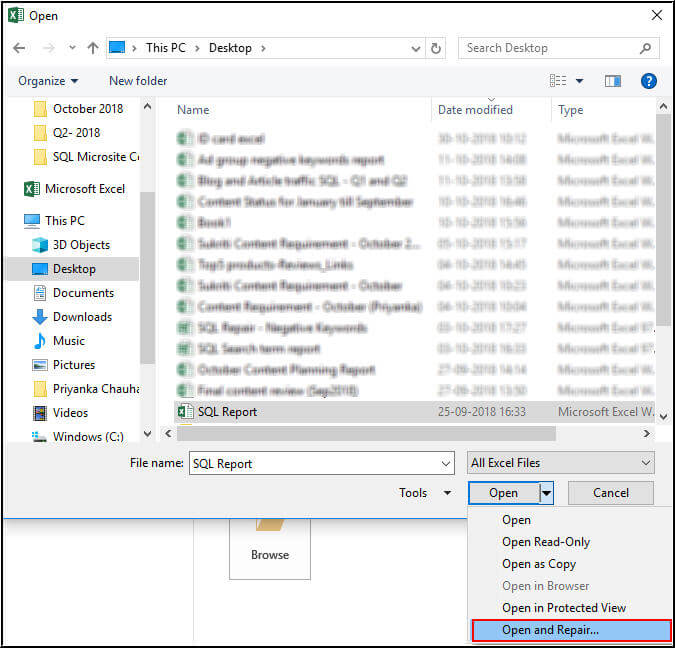
Task: Expand the Open button dropdown arrow
Action: tap(547, 493)
